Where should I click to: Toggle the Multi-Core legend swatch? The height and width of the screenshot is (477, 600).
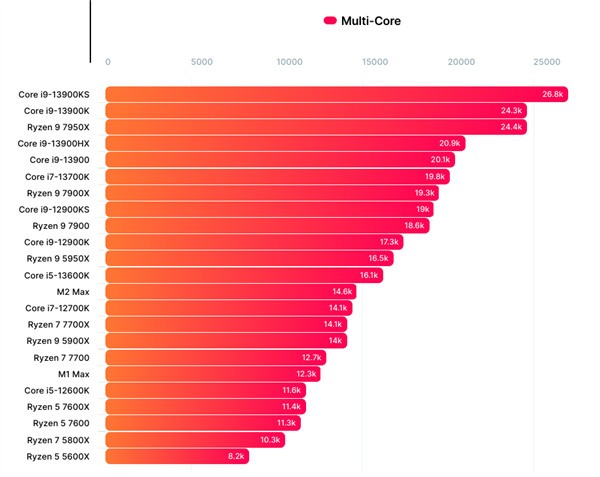330,21
